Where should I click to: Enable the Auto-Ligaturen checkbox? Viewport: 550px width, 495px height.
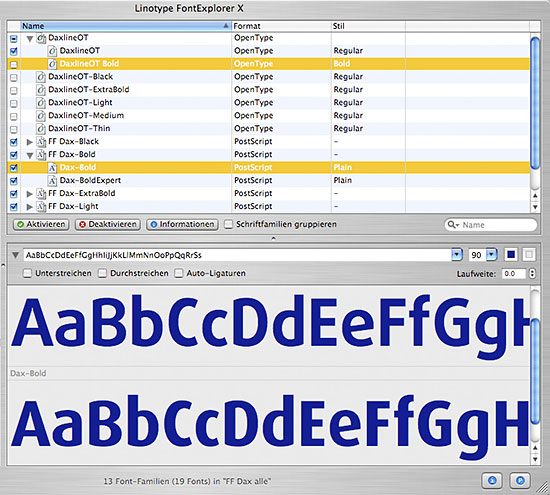click(179, 273)
